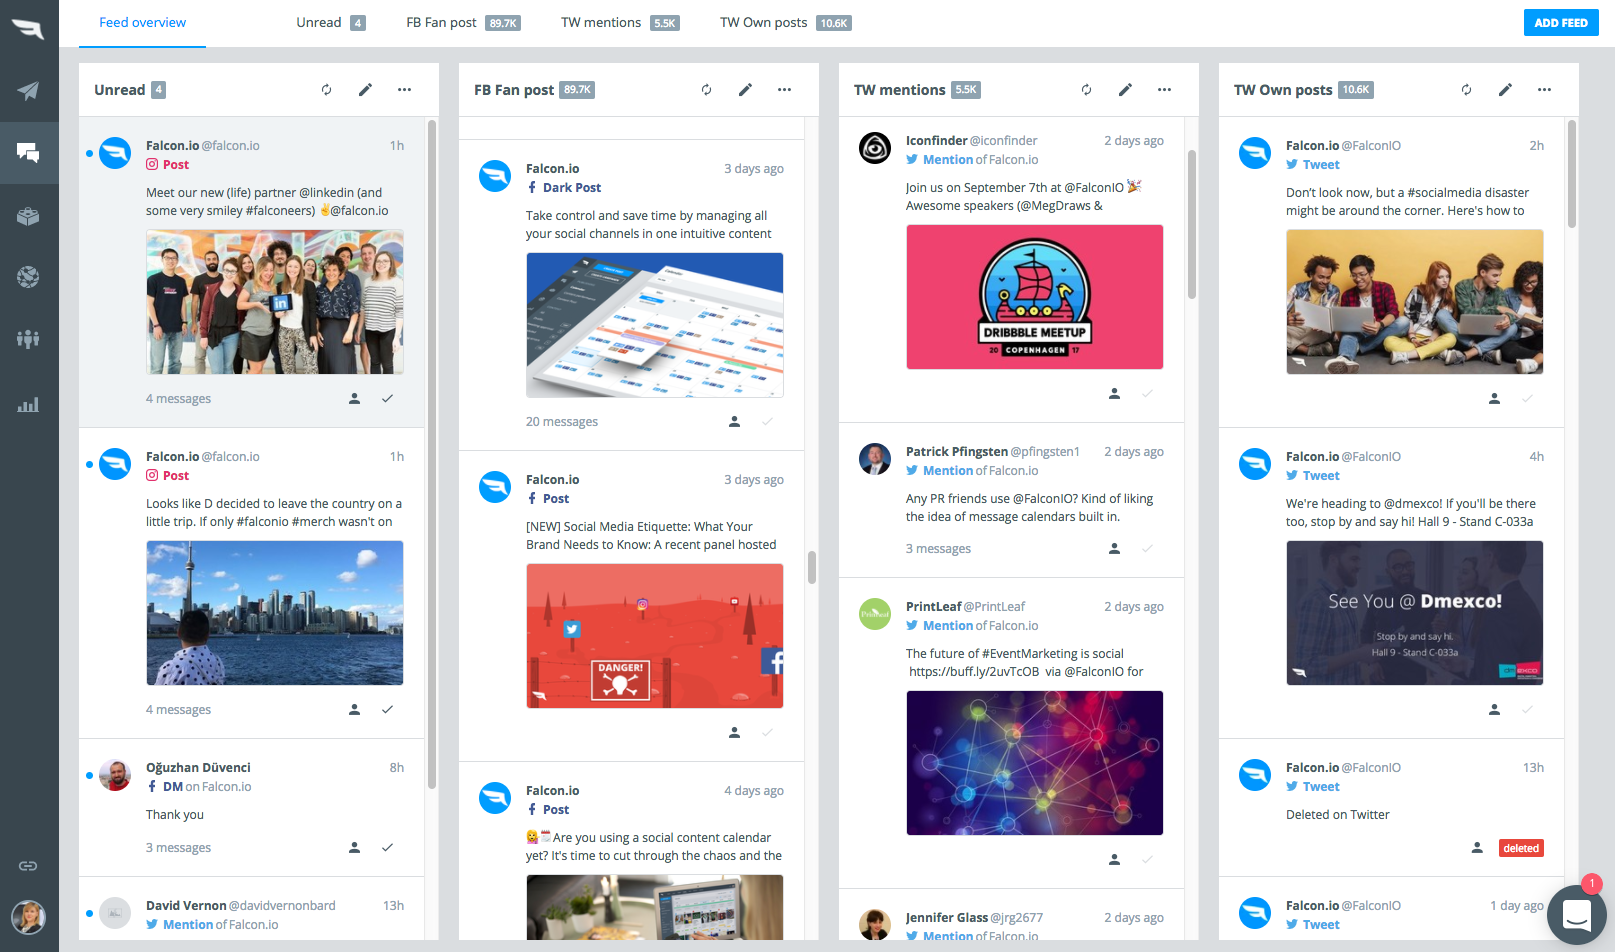Assign the Iconfinder mention
1615x952 pixels.
(x=1114, y=393)
